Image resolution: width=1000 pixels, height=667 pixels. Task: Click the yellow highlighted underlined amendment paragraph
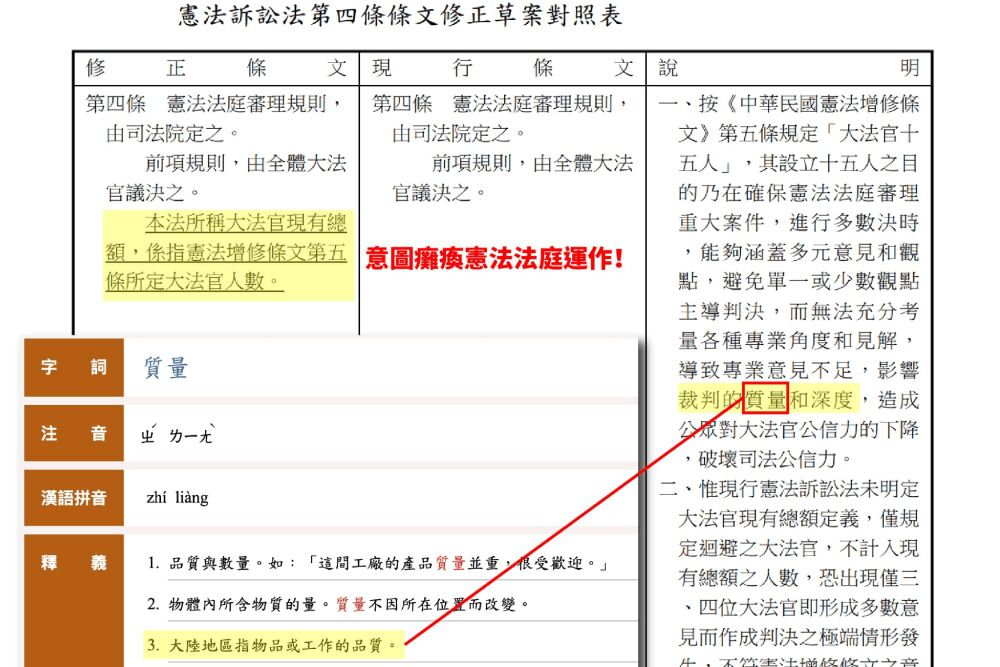point(226,252)
